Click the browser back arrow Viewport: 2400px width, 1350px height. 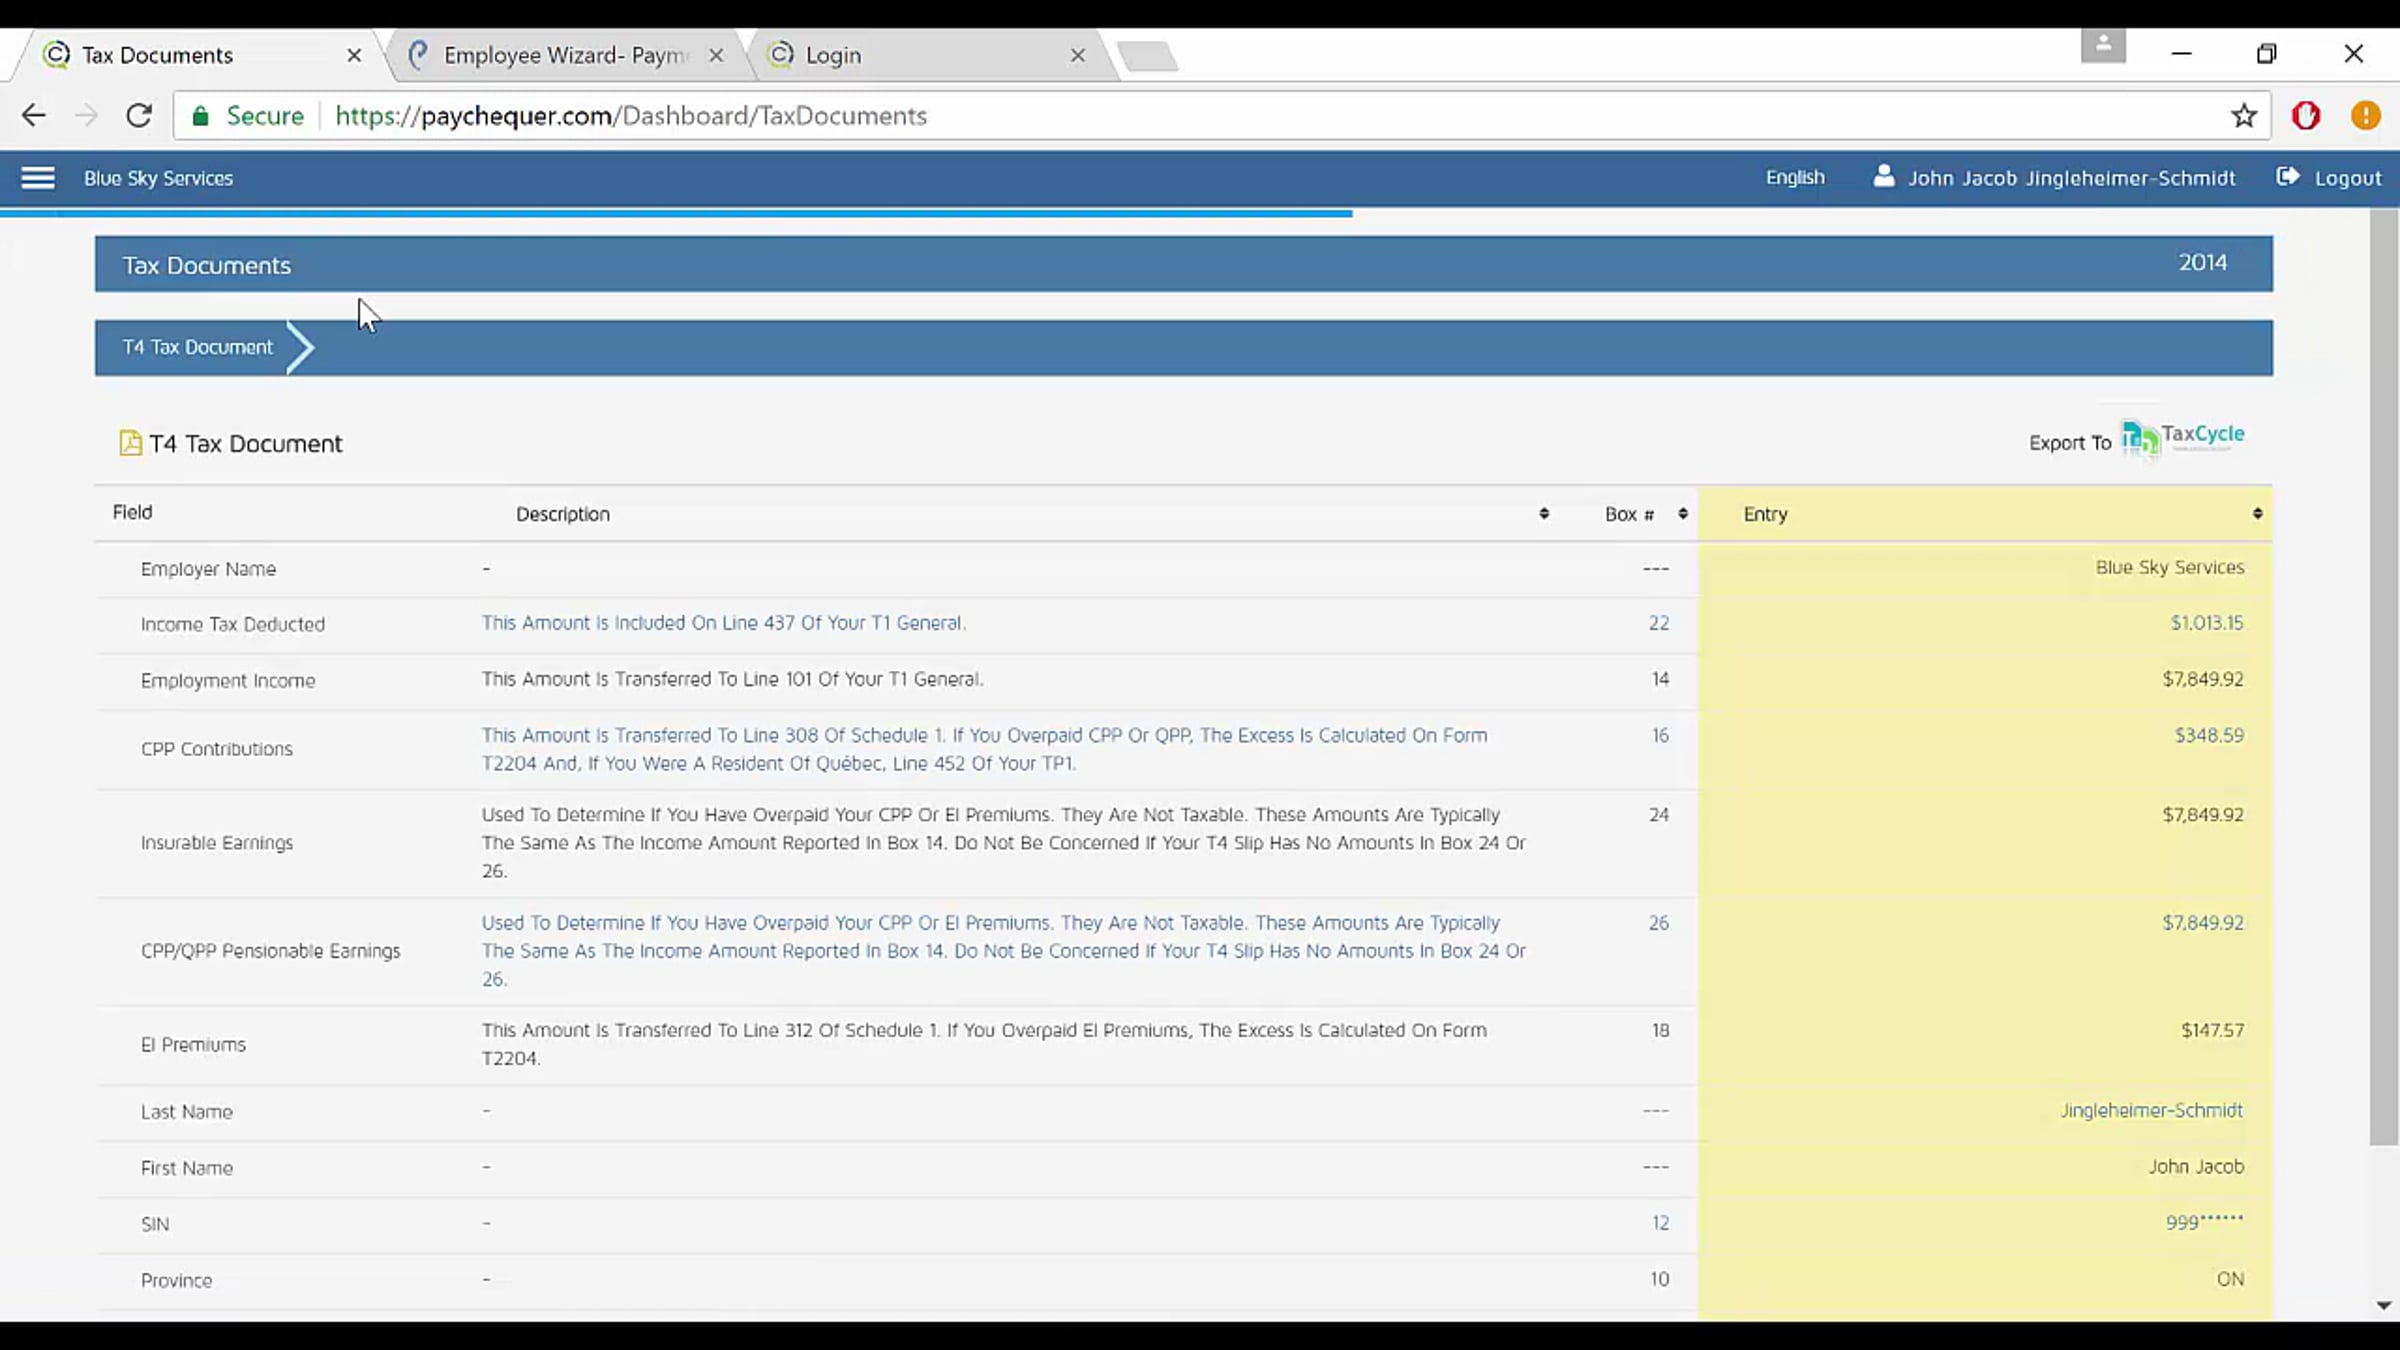33,115
